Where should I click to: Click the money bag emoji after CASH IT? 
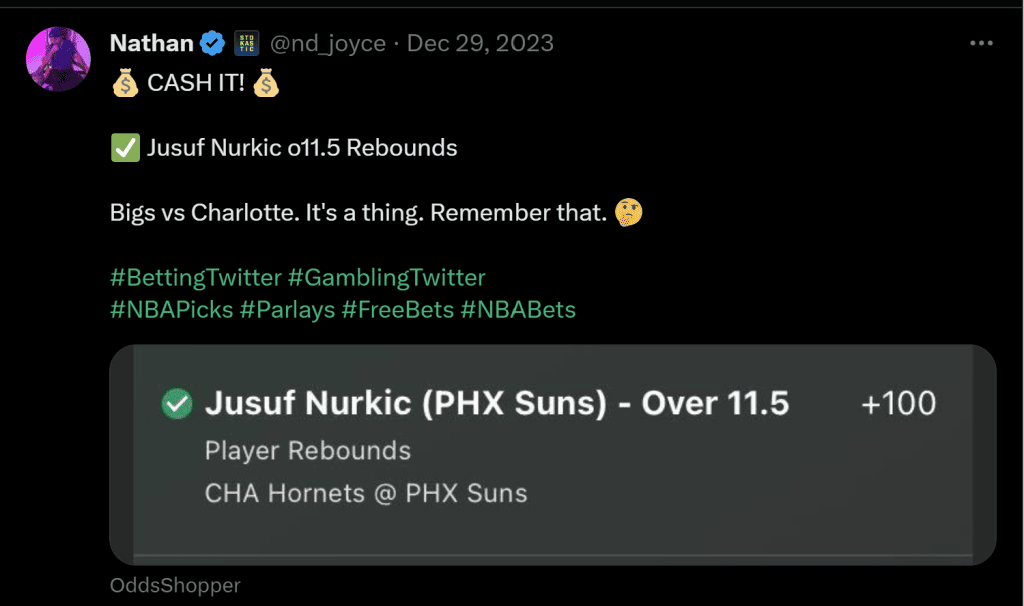pyautogui.click(x=266, y=83)
